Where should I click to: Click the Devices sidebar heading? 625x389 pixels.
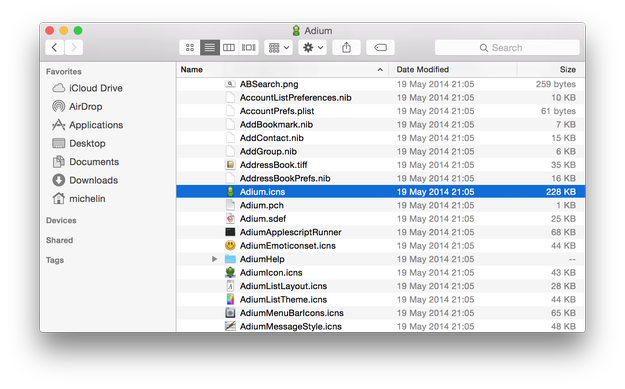point(61,220)
